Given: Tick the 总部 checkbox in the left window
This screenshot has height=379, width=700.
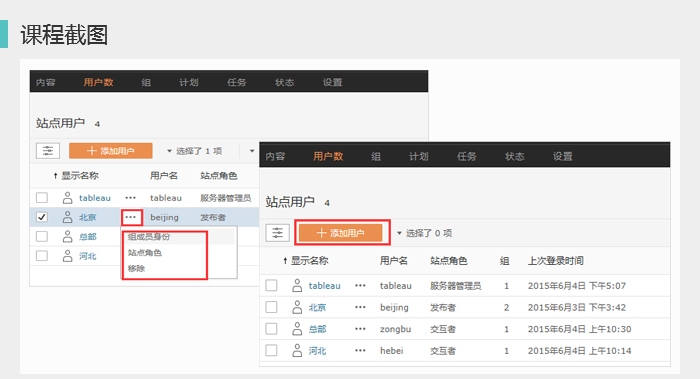Looking at the screenshot, I should pos(42,237).
